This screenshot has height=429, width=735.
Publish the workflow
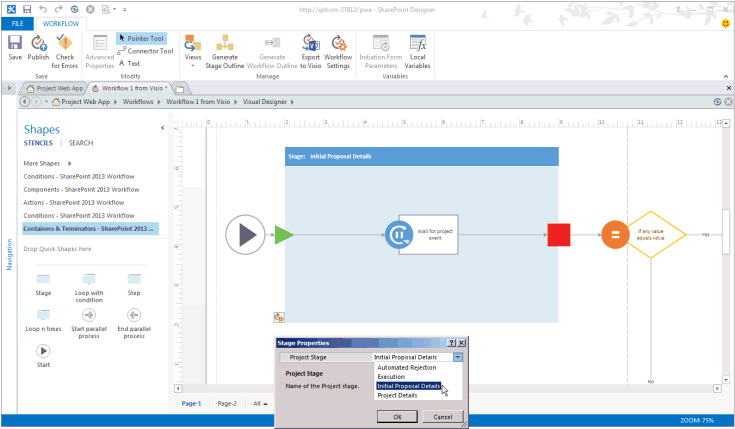38,48
